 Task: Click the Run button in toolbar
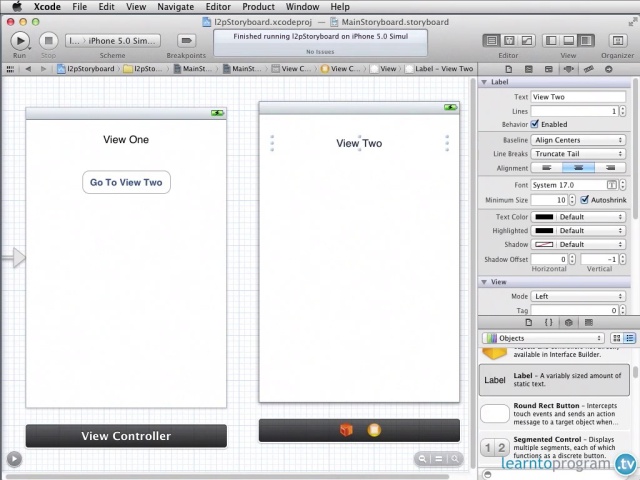pos(20,41)
